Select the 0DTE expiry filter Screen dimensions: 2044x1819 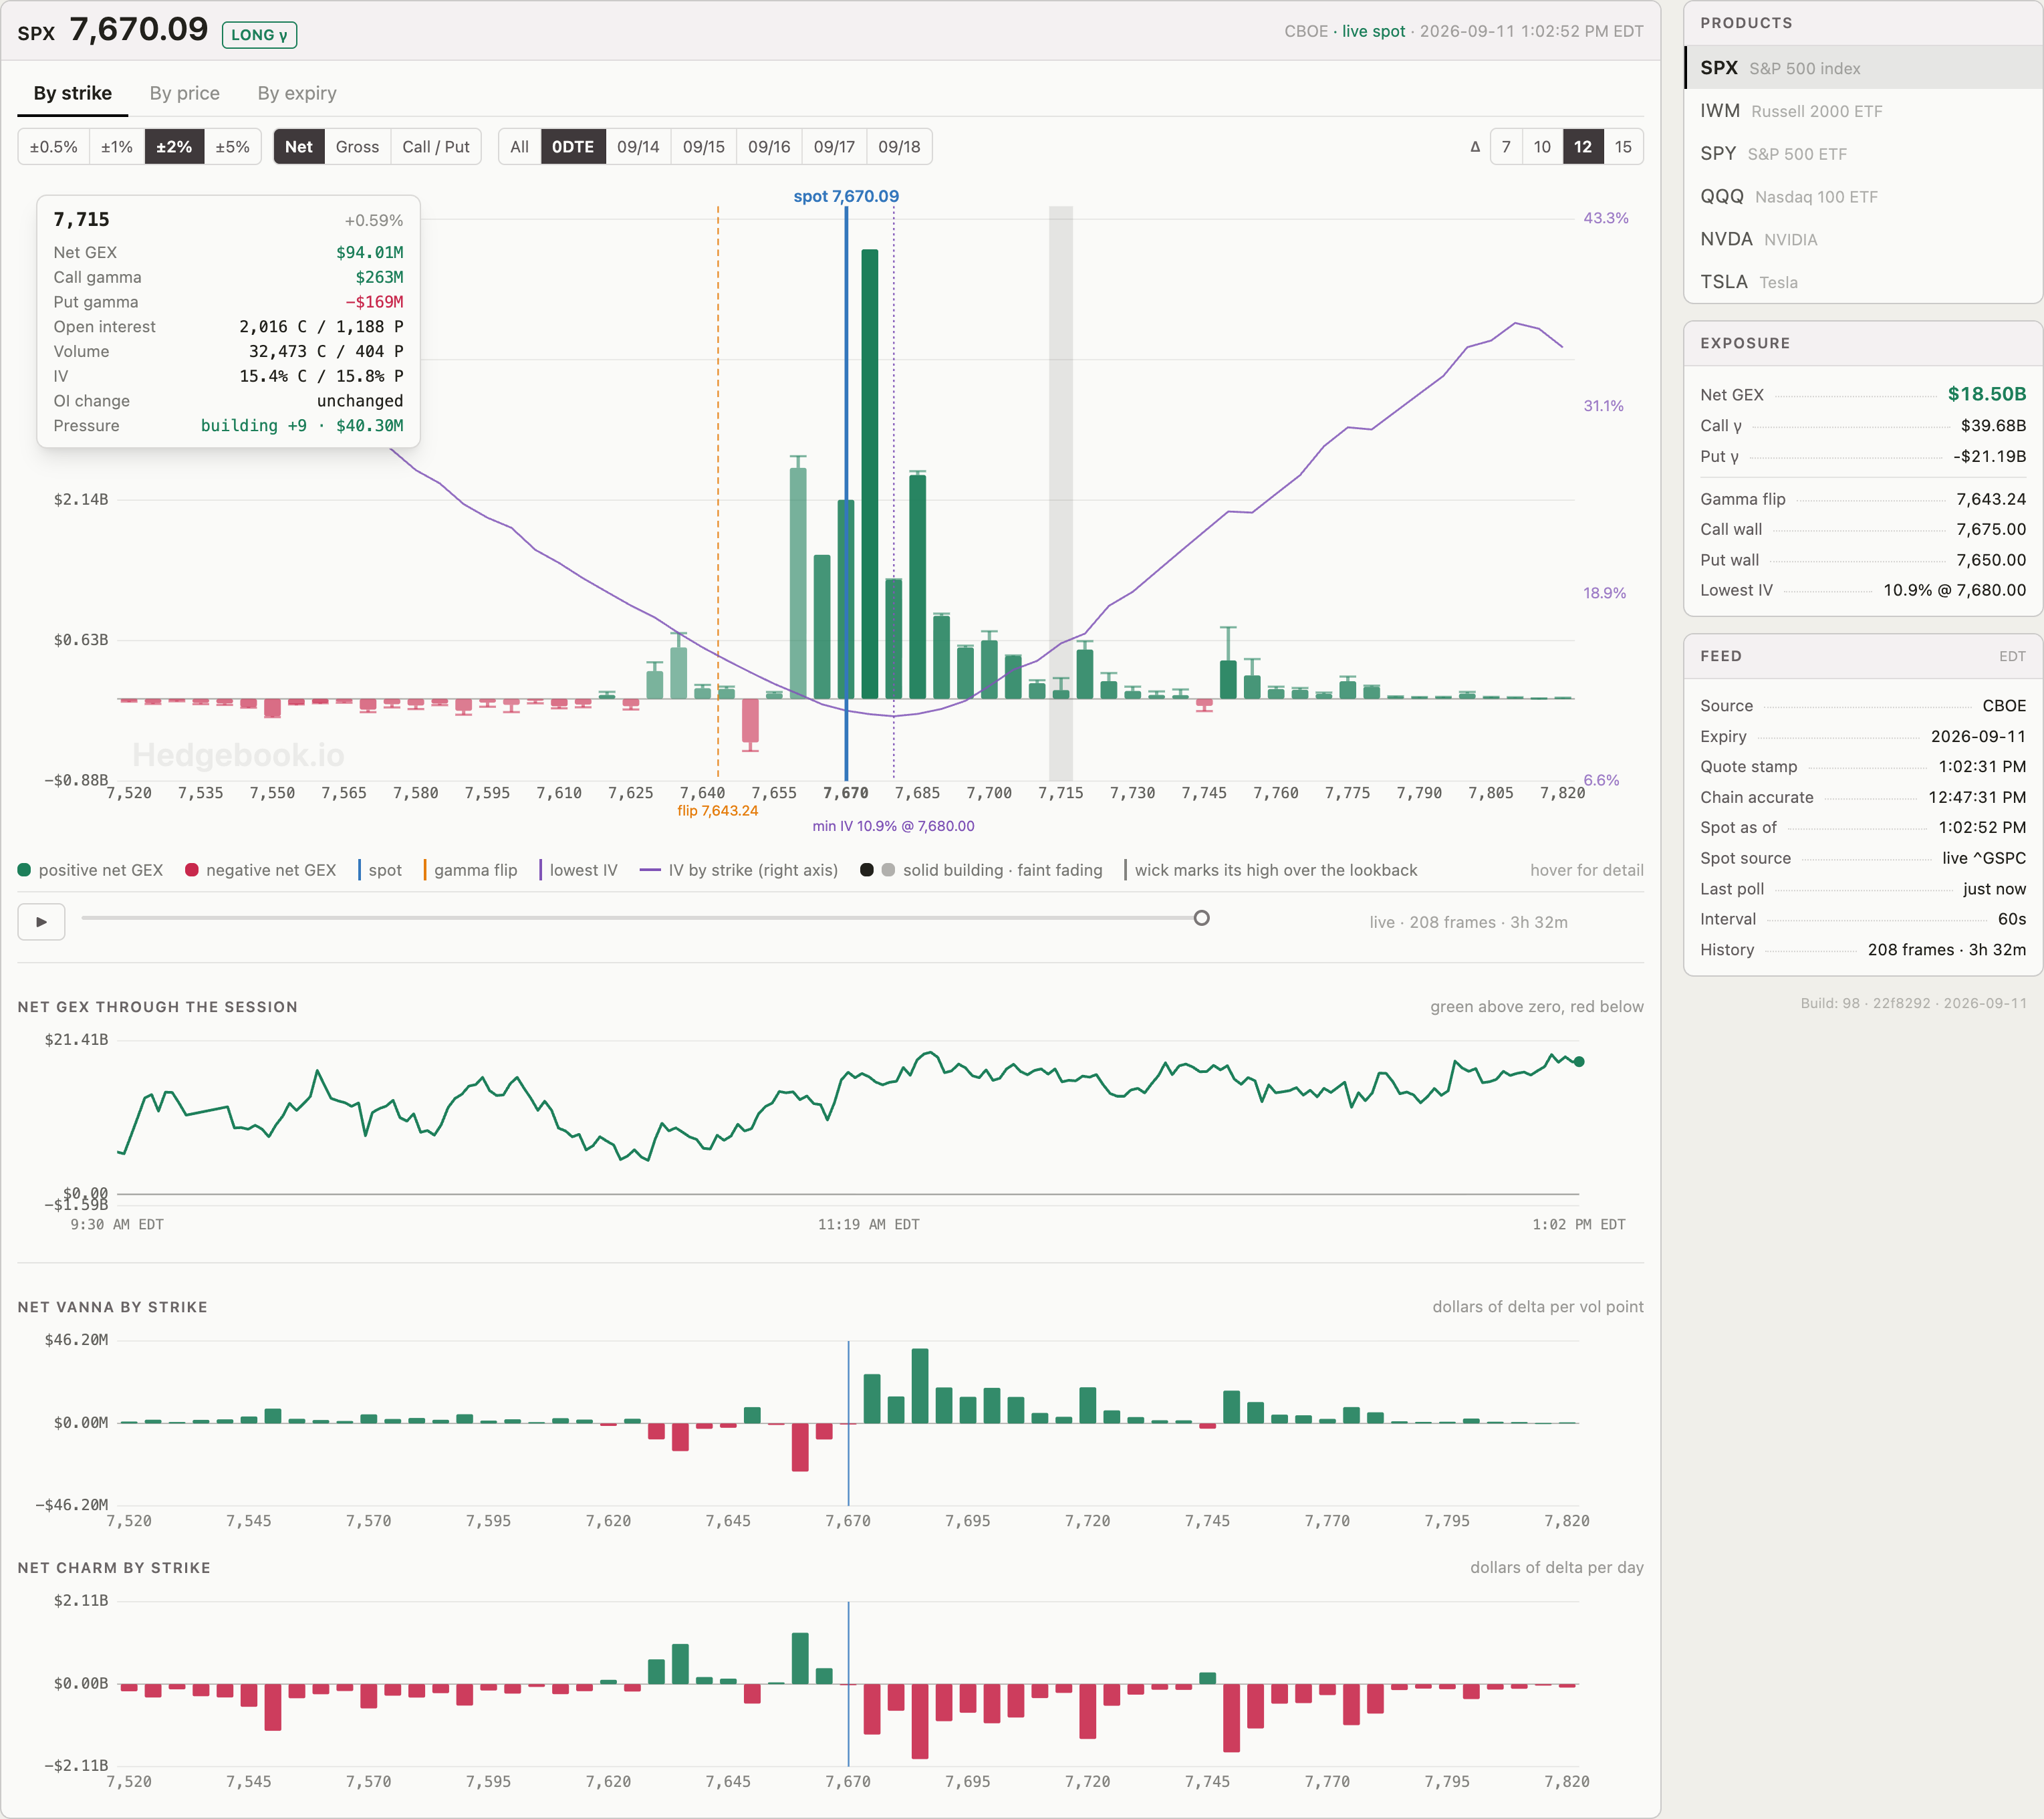pos(573,147)
